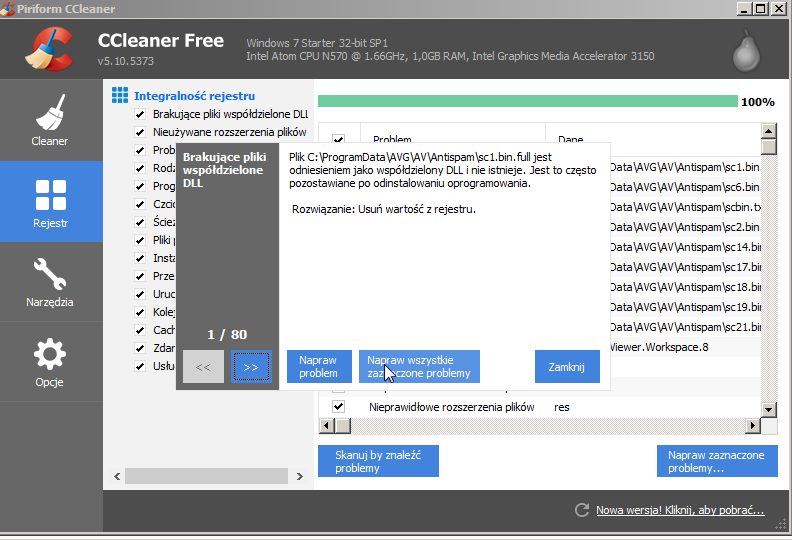792x540 pixels.
Task: Click the refresh icon beside update link
Action: tap(582, 510)
